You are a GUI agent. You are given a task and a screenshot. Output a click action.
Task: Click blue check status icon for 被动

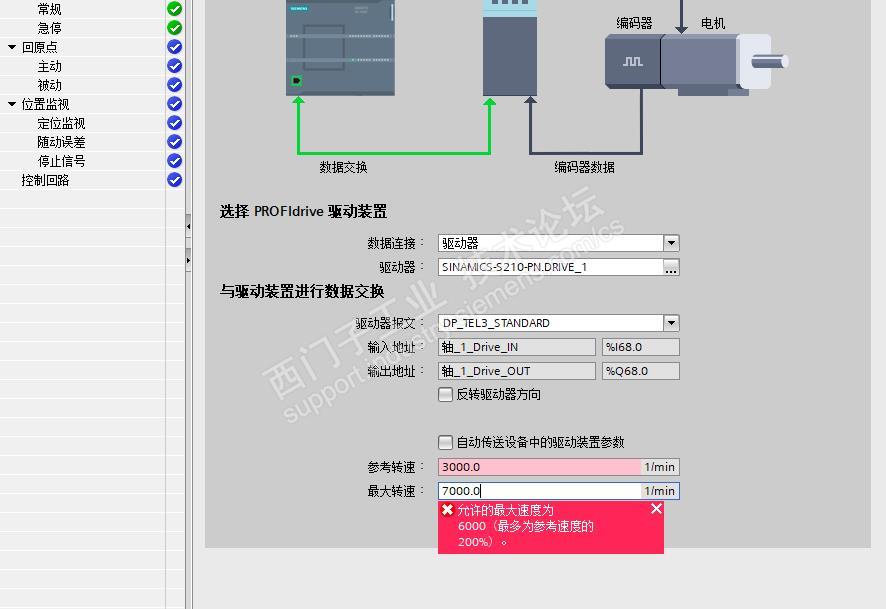point(175,85)
